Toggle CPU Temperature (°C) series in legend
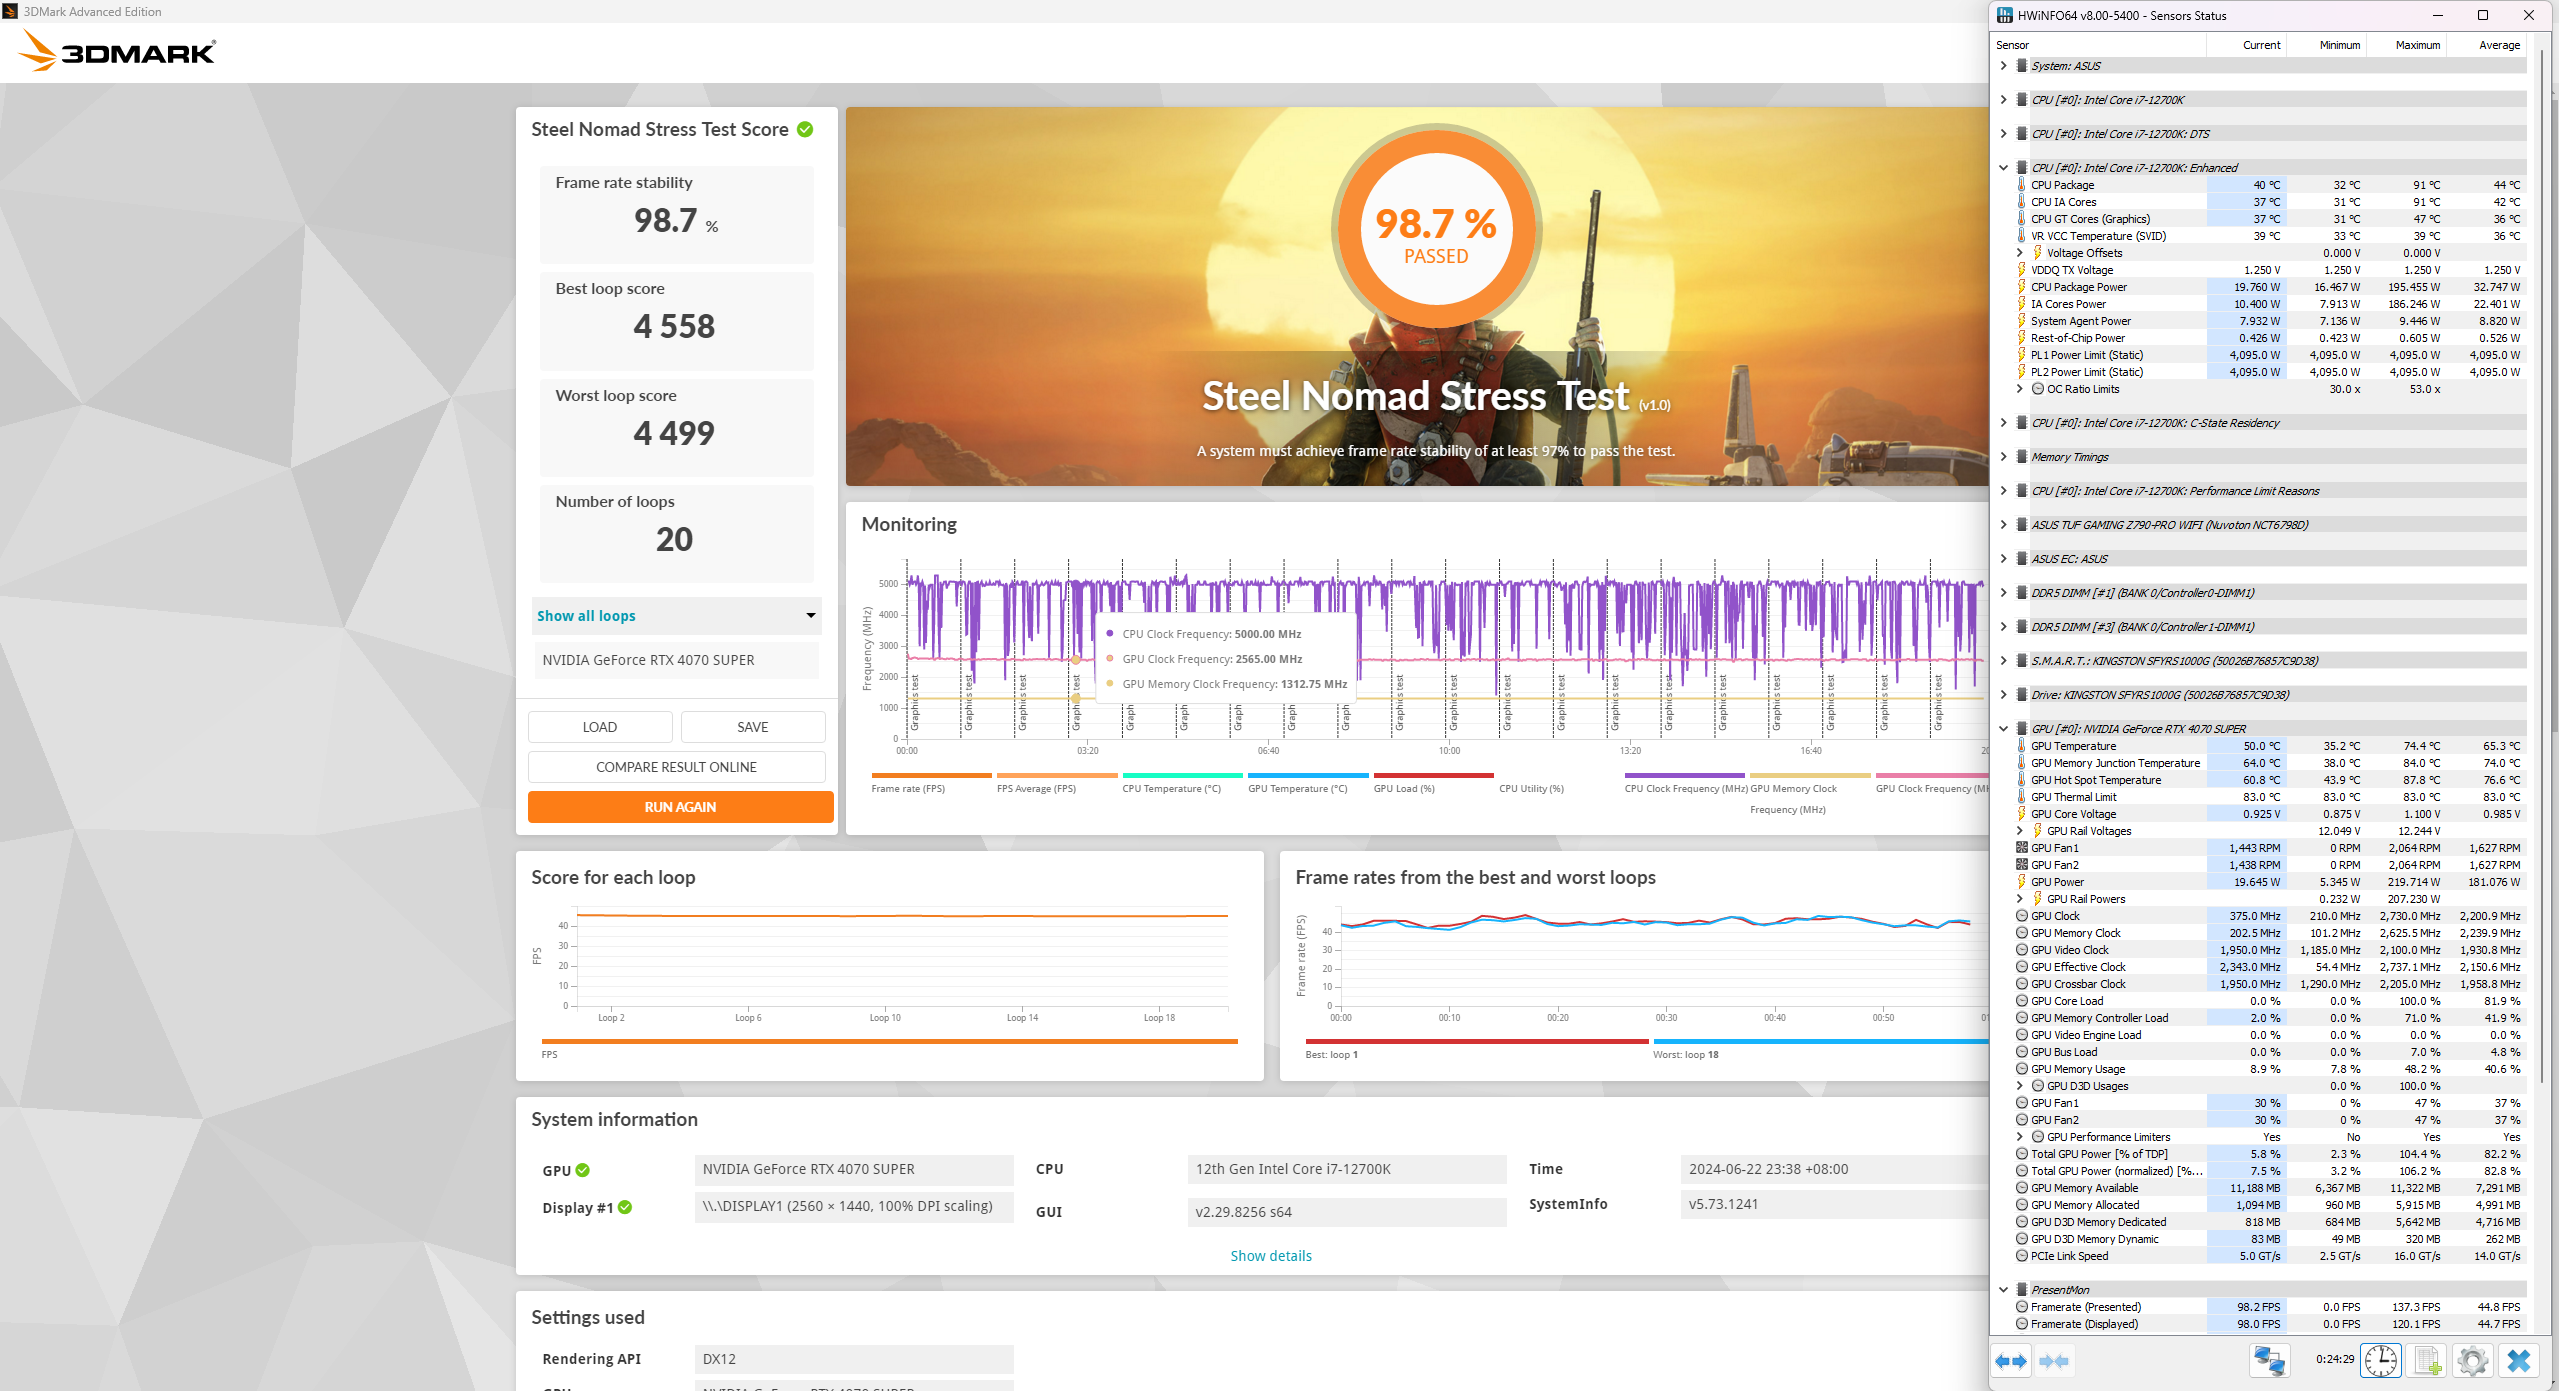Viewport: 2559px width, 1391px height. [x=1181, y=782]
